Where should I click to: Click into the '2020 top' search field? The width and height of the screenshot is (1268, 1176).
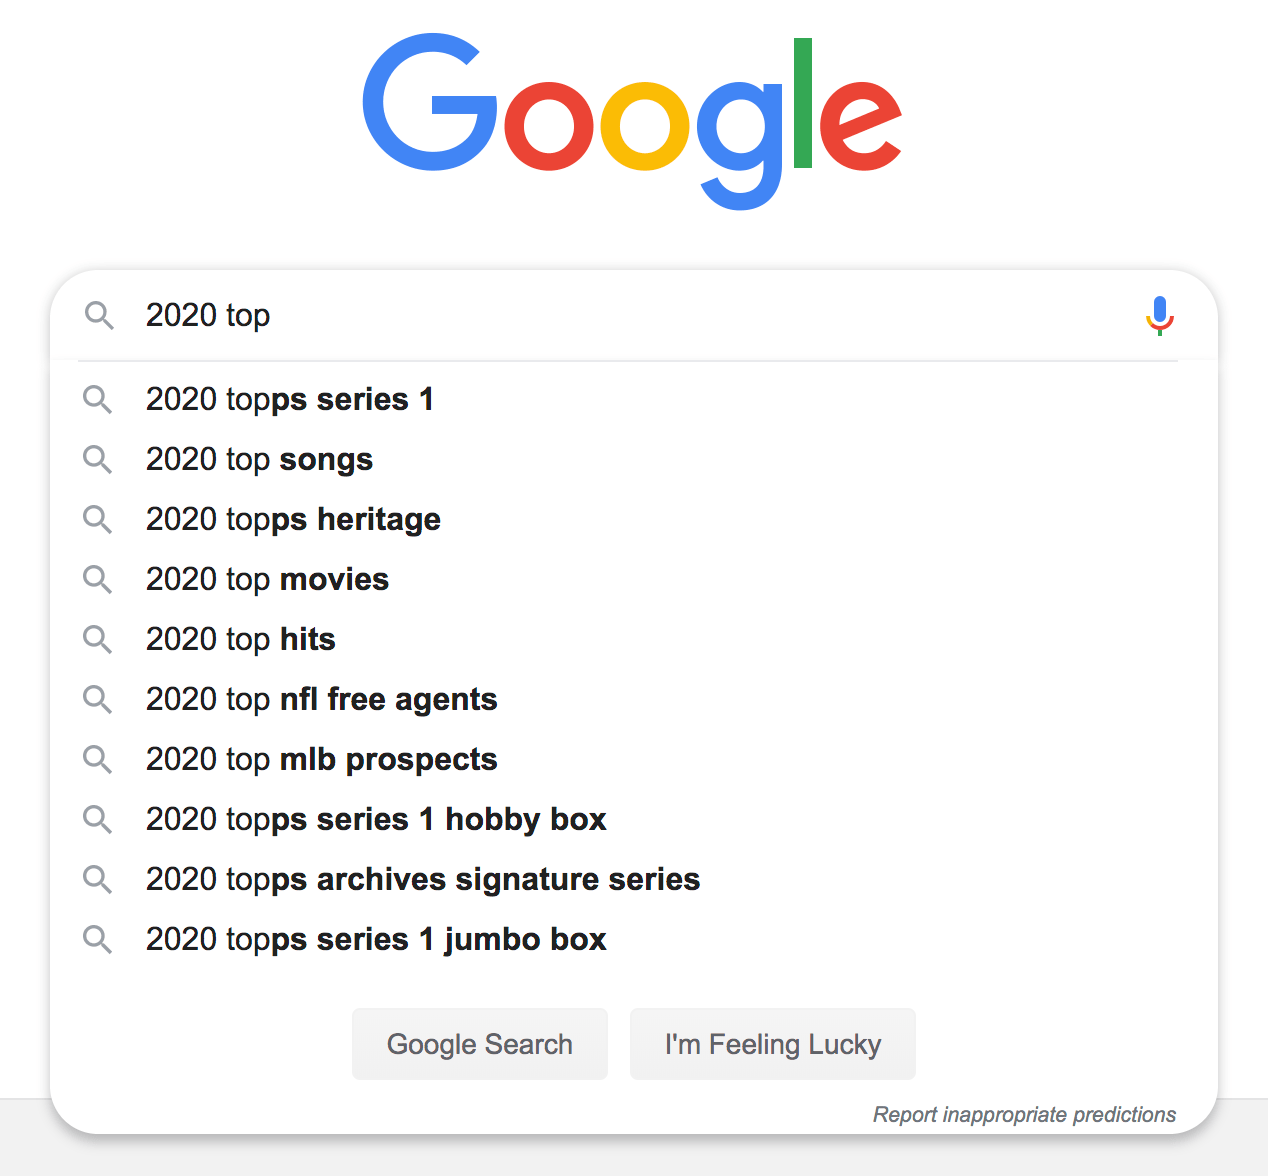tap(630, 315)
